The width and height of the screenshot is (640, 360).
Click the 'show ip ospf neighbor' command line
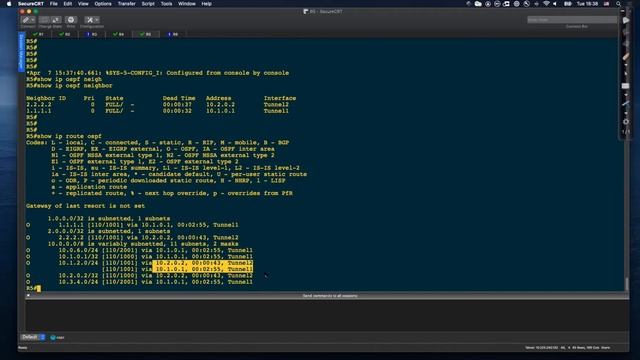pyautogui.click(x=69, y=85)
